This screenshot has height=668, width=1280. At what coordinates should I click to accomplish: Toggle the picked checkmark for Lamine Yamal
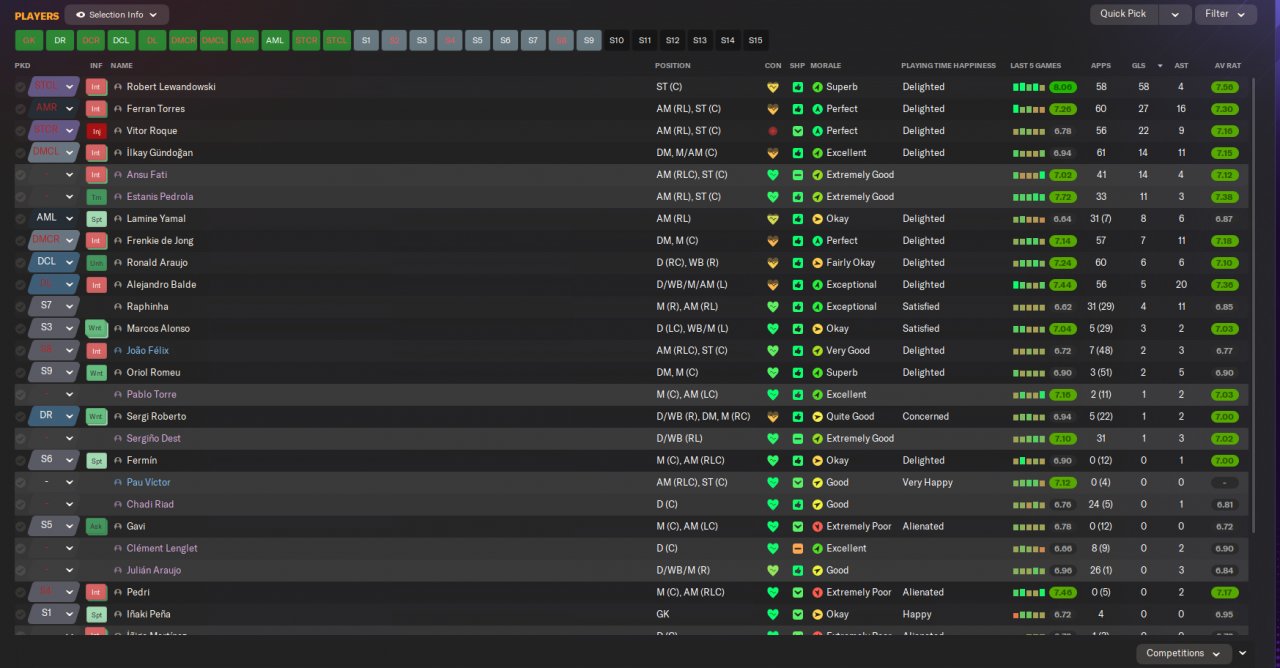[20, 219]
